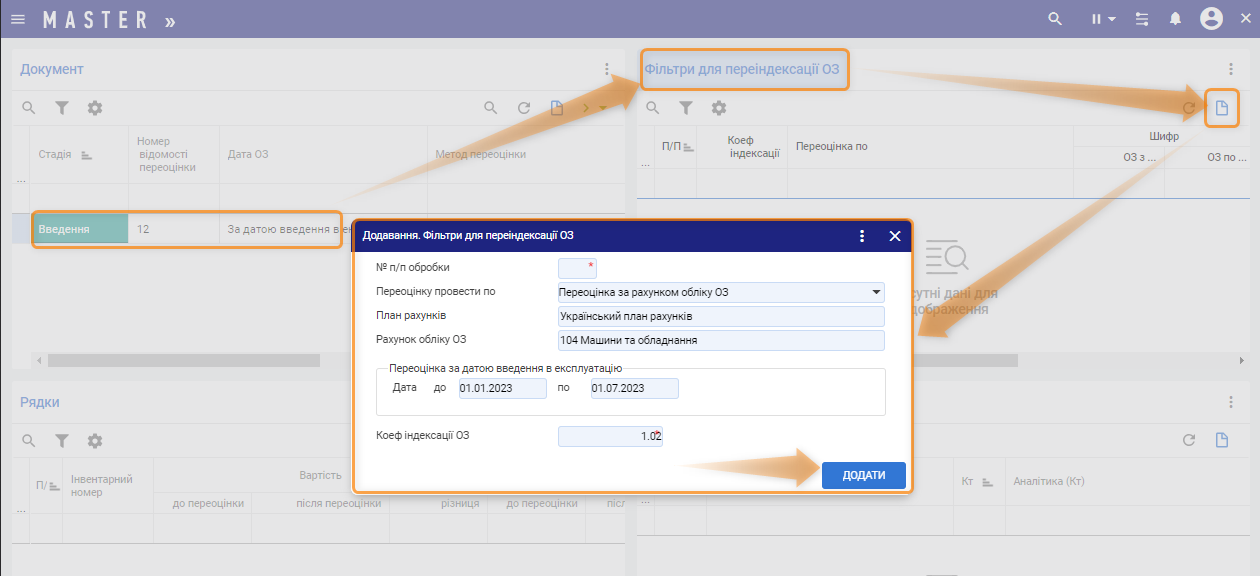The image size is (1260, 576).
Task: Select the Введення stage row
Action: [80, 229]
